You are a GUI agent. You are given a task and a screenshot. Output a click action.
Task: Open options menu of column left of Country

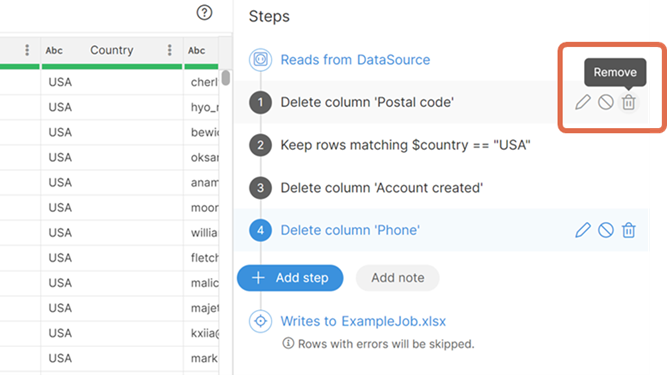pyautogui.click(x=27, y=50)
